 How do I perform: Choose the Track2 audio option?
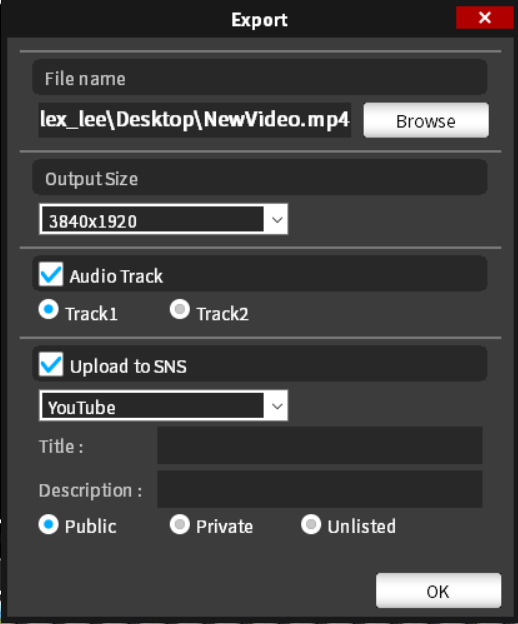(x=180, y=310)
